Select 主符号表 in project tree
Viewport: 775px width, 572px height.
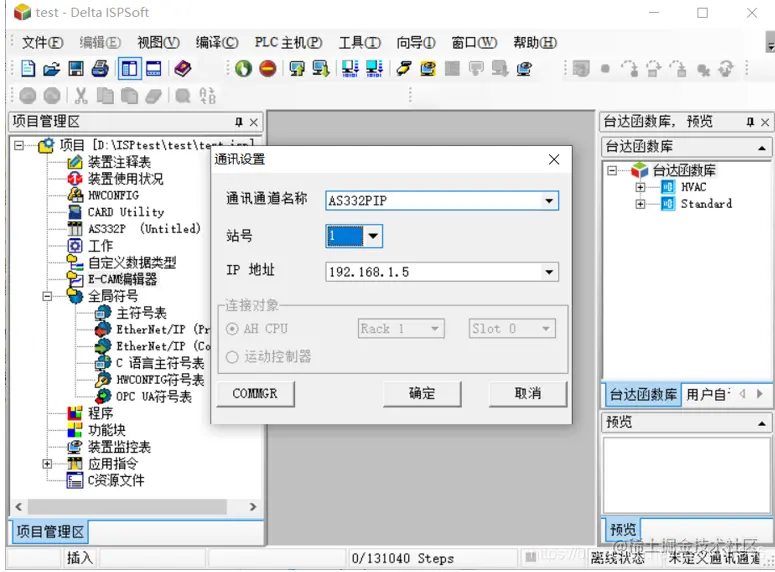click(x=141, y=313)
